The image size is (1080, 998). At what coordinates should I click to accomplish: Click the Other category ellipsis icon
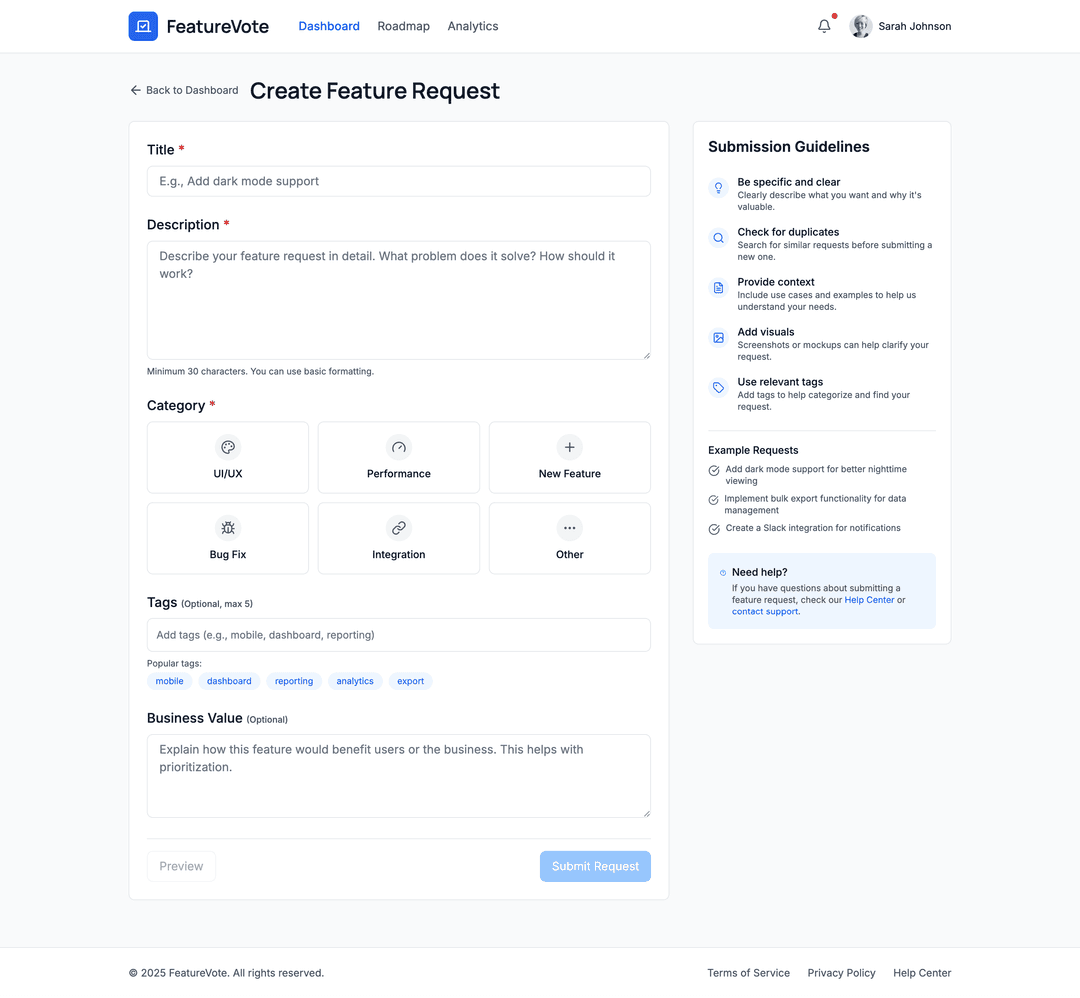pos(569,528)
